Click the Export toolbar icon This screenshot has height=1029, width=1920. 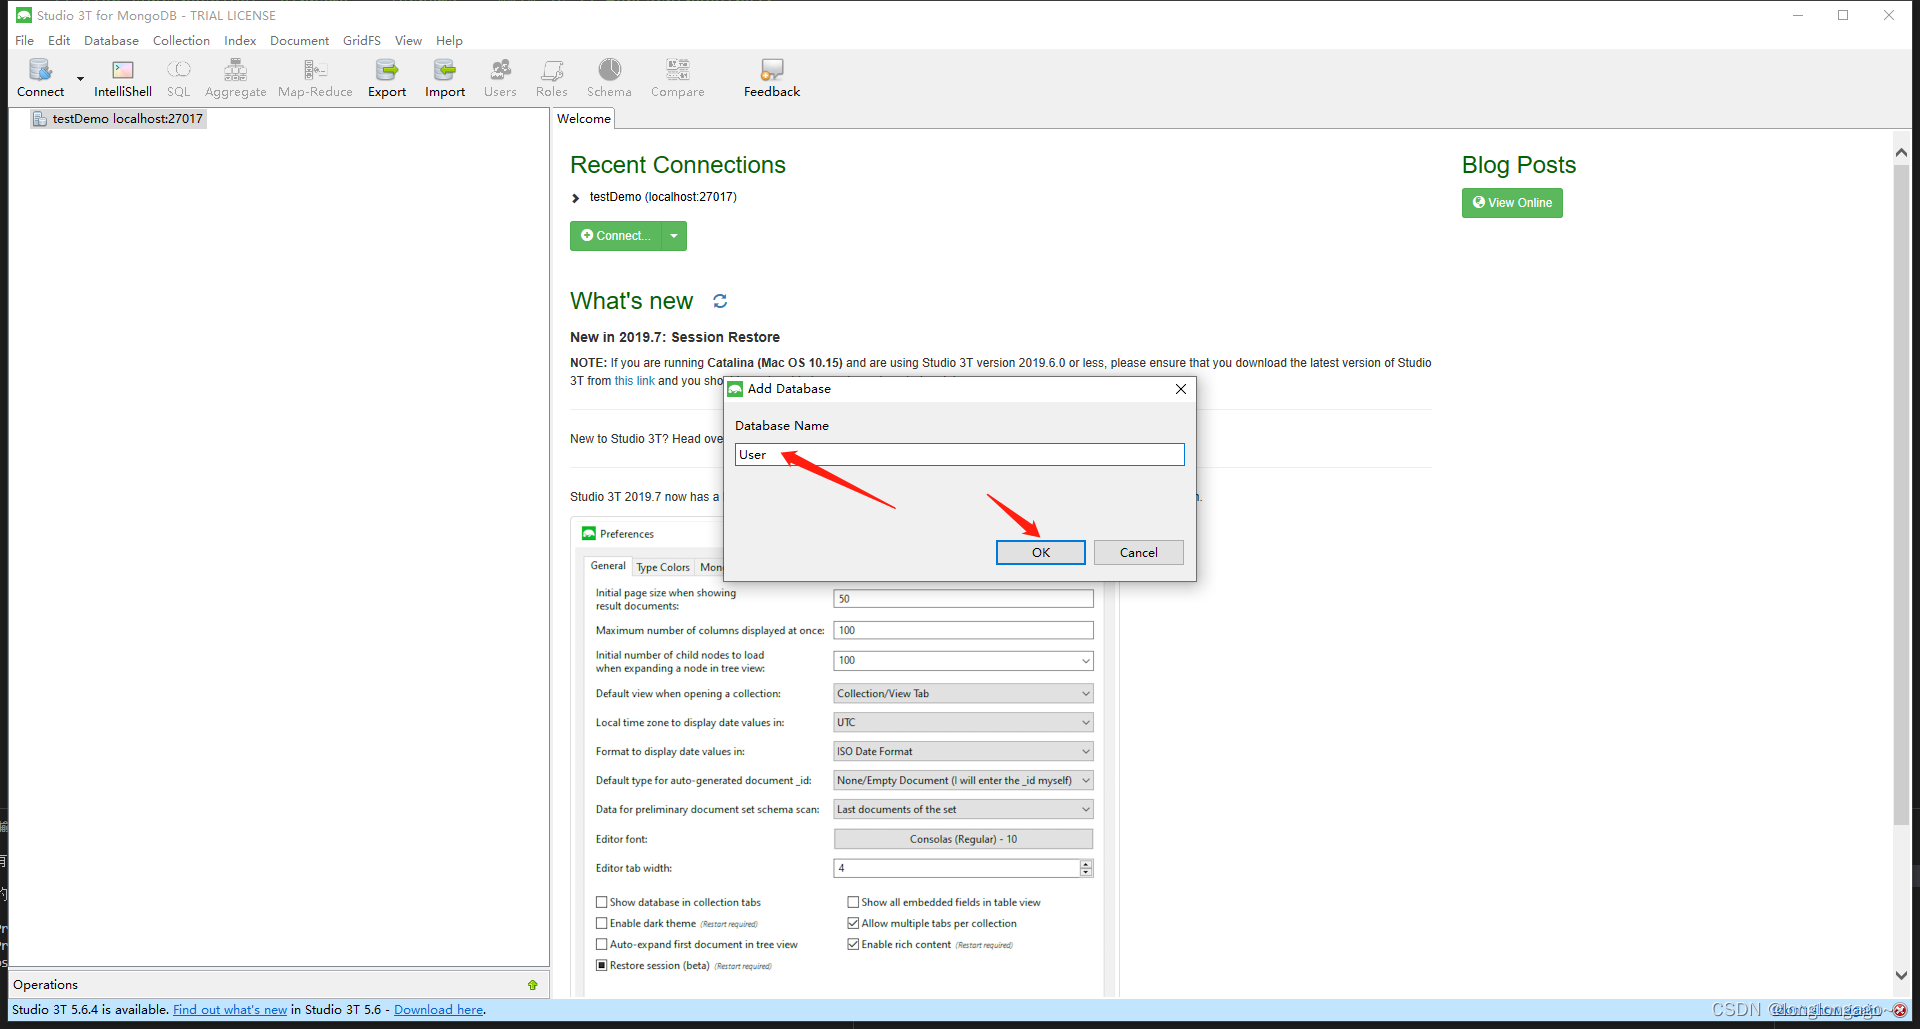[x=387, y=78]
